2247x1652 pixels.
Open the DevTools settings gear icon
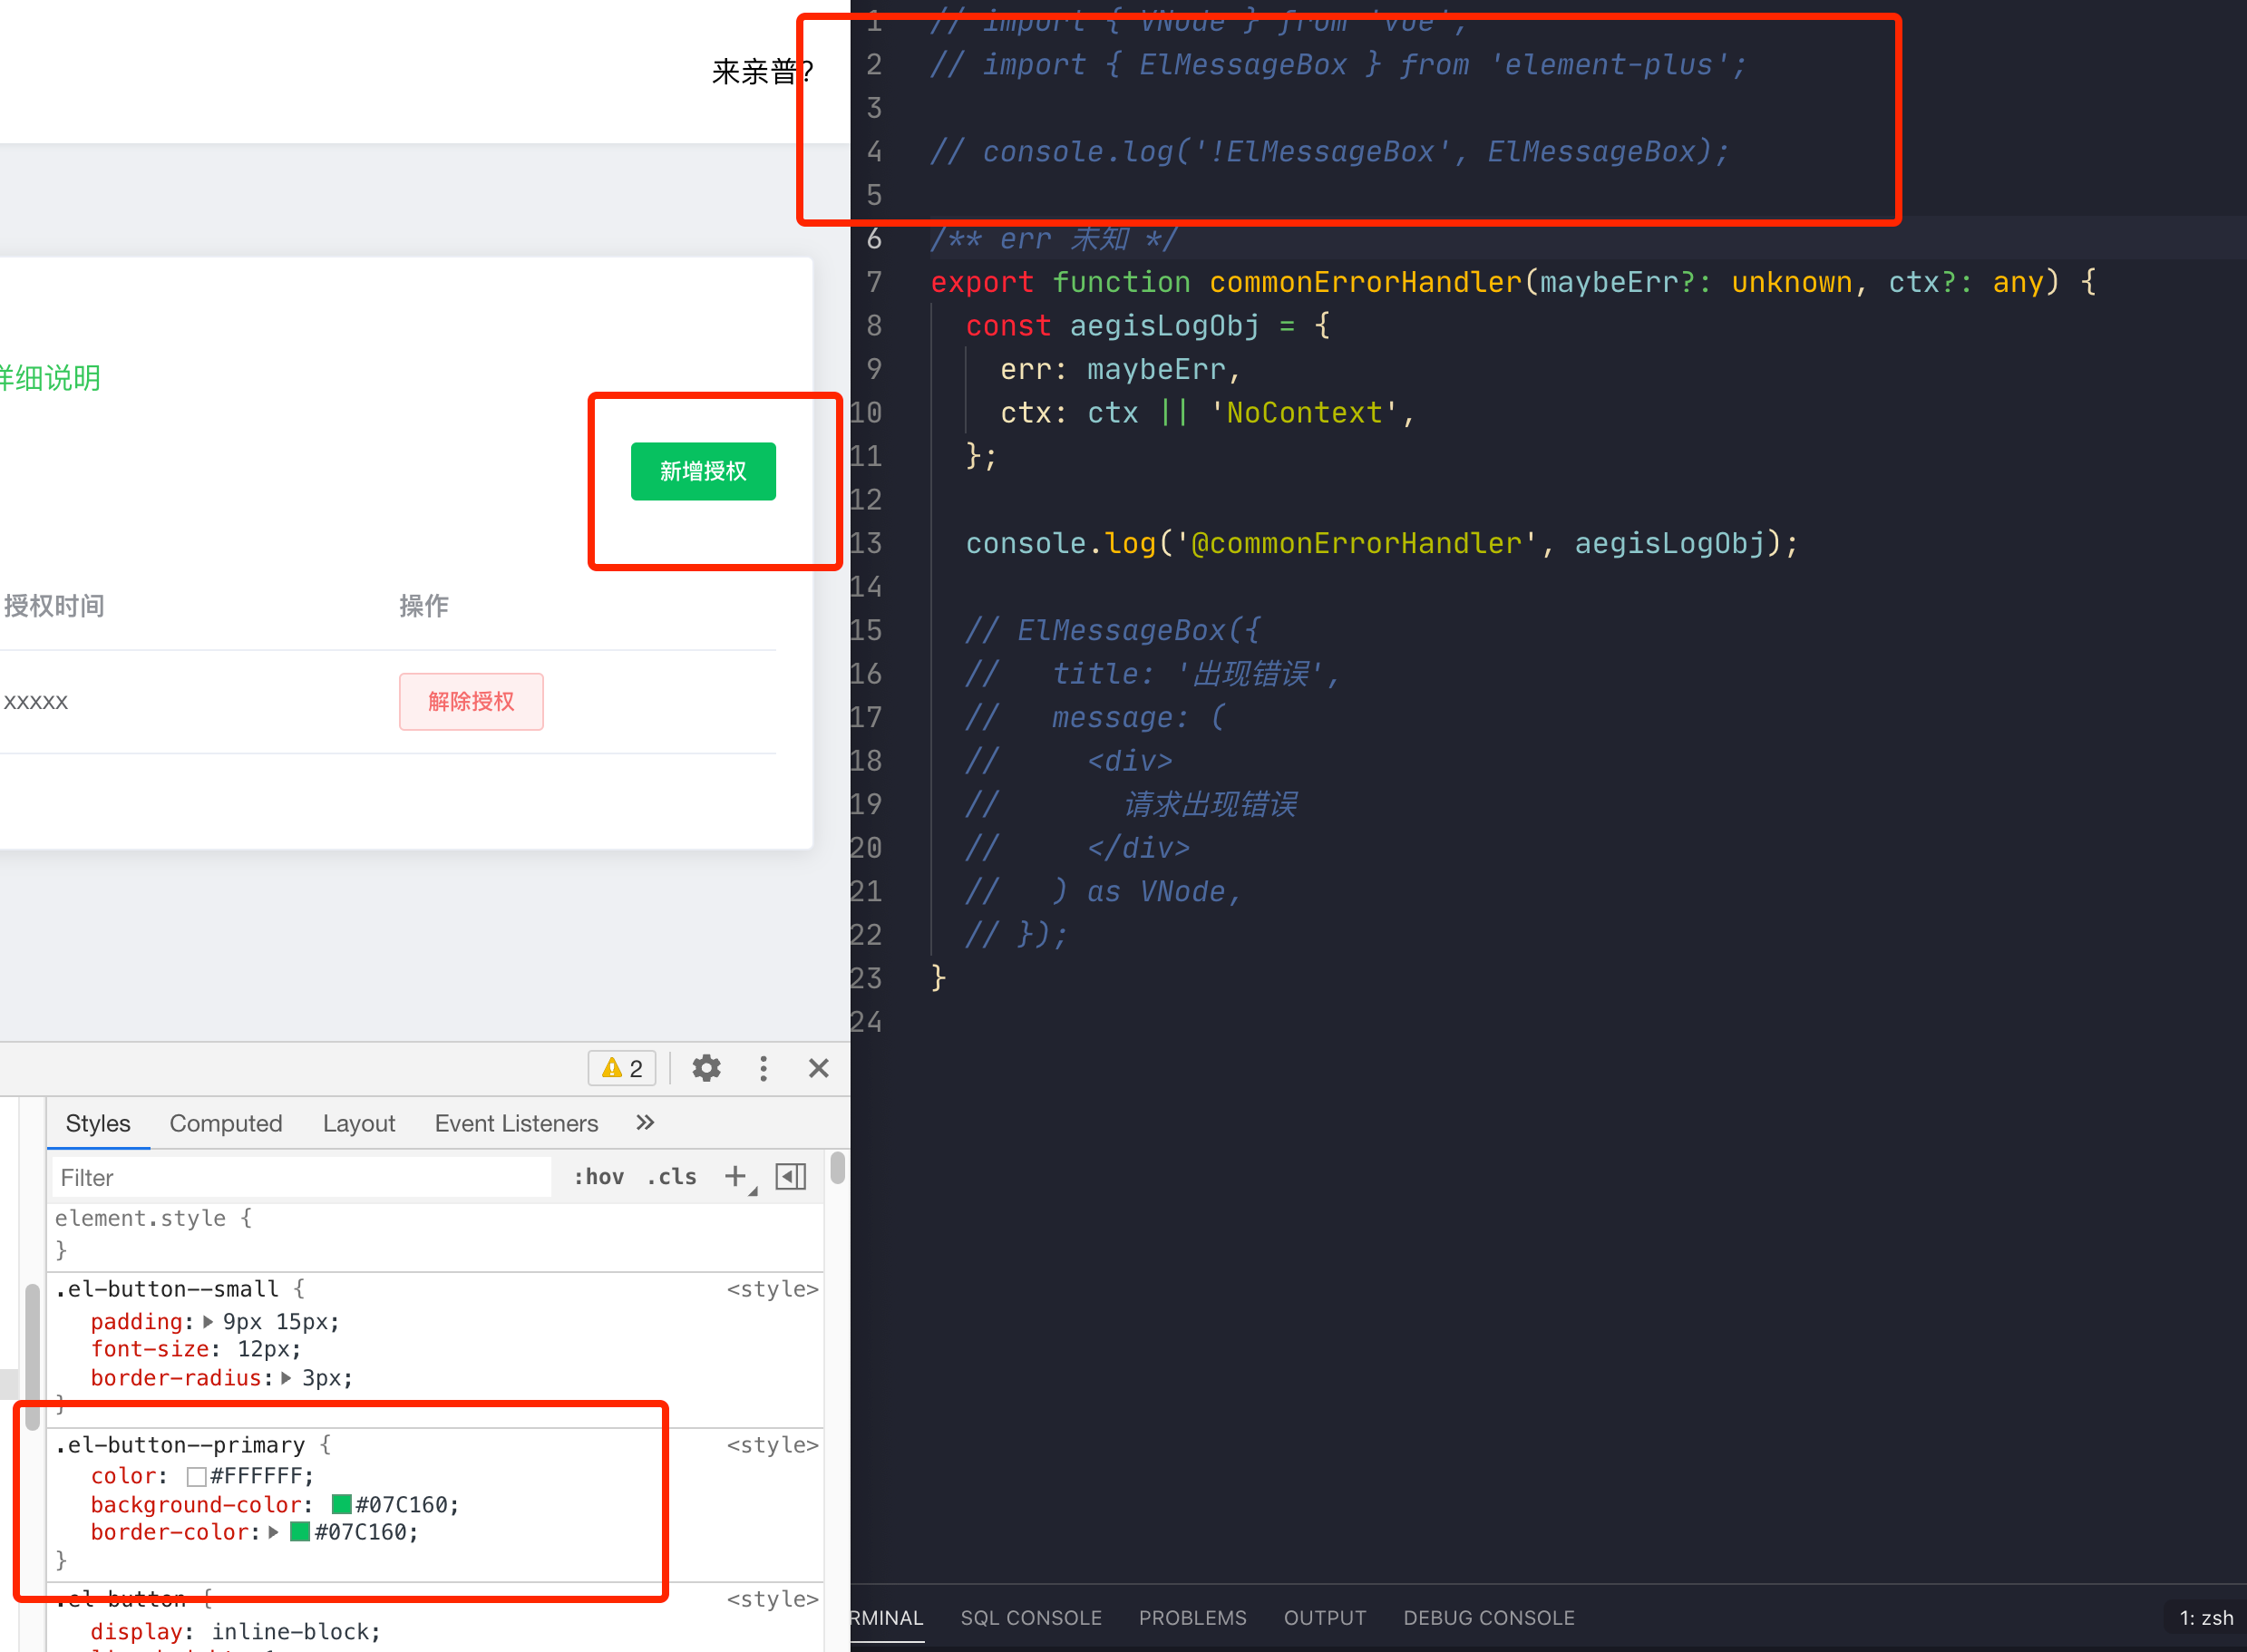707,1068
